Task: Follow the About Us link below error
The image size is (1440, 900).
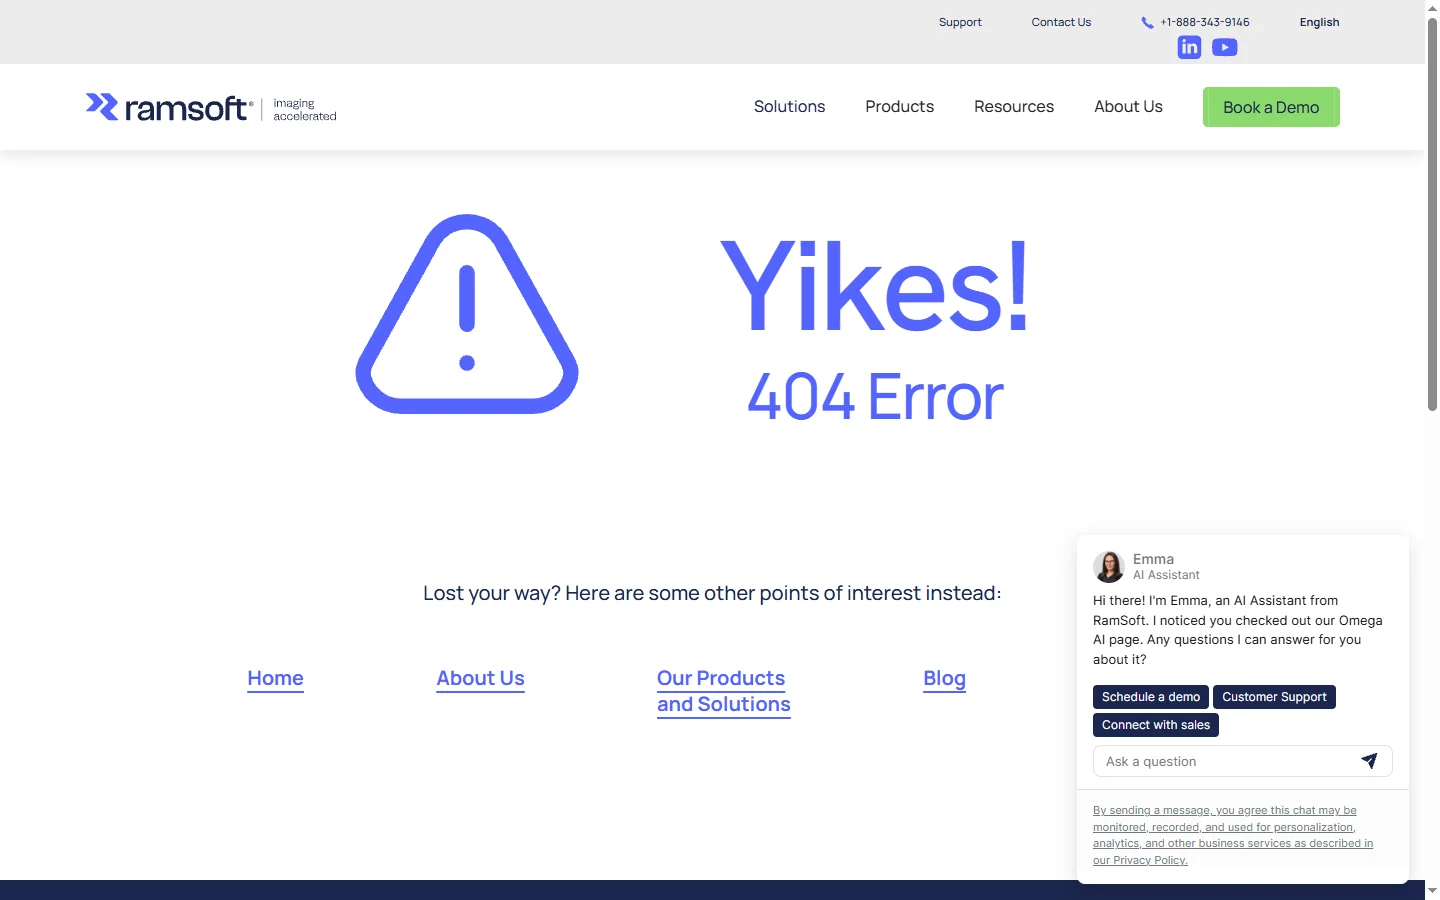Action: coord(480,678)
